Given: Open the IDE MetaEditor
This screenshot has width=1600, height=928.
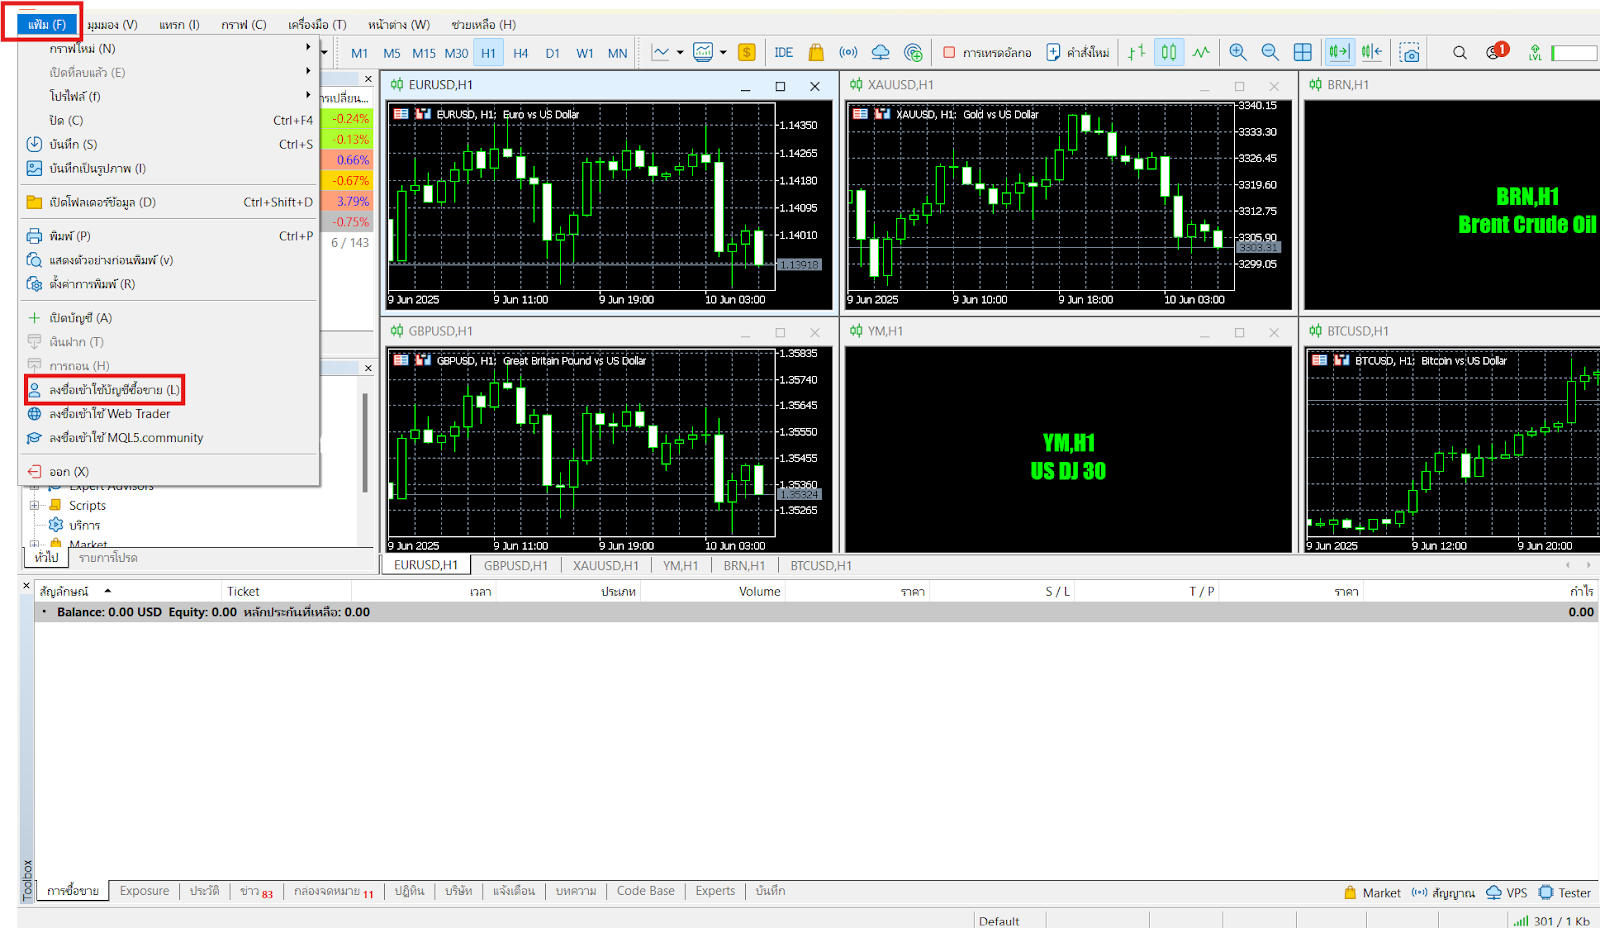Looking at the screenshot, I should click(x=784, y=53).
